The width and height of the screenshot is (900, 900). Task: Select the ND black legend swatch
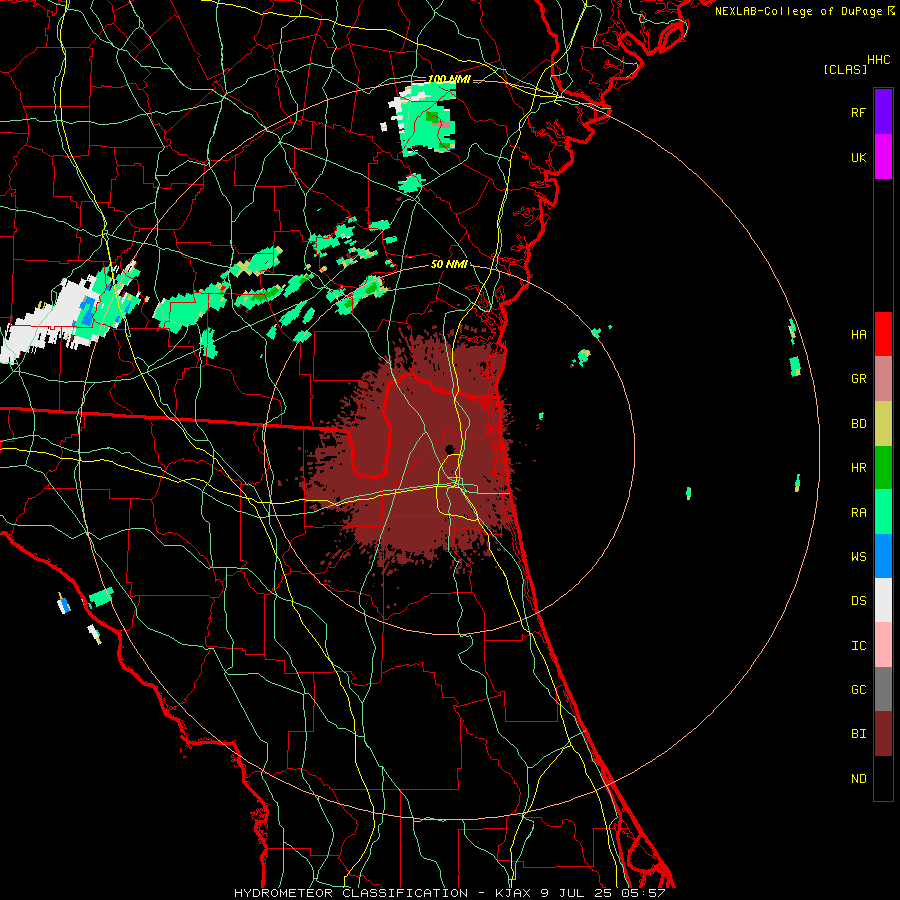[x=883, y=778]
